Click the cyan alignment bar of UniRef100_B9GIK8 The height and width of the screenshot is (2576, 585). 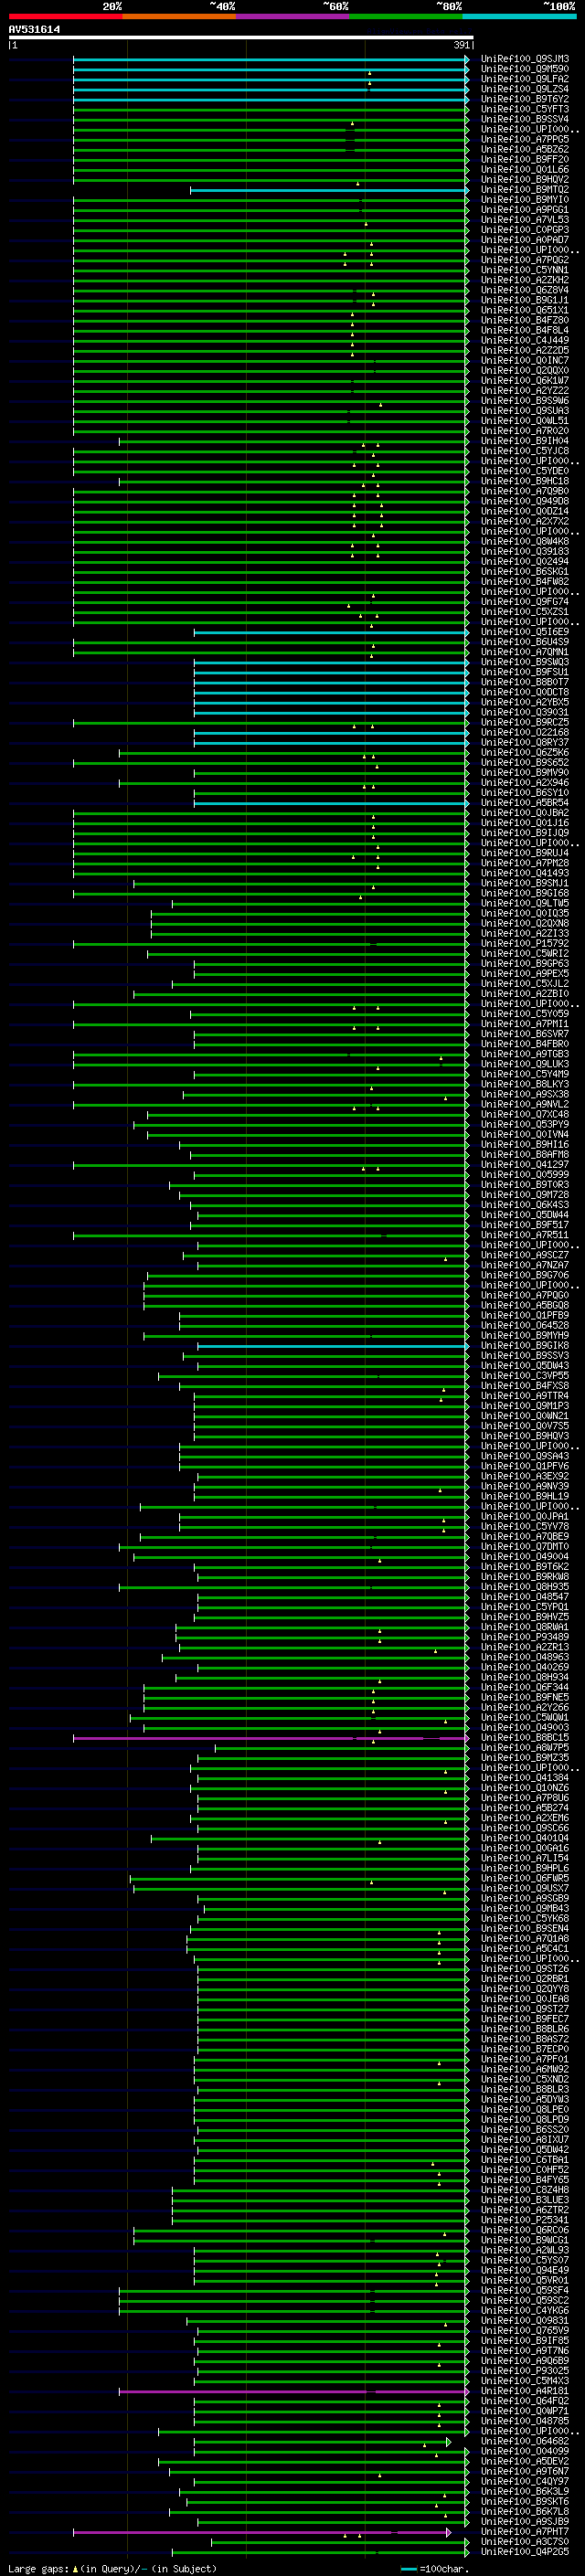tap(333, 1345)
